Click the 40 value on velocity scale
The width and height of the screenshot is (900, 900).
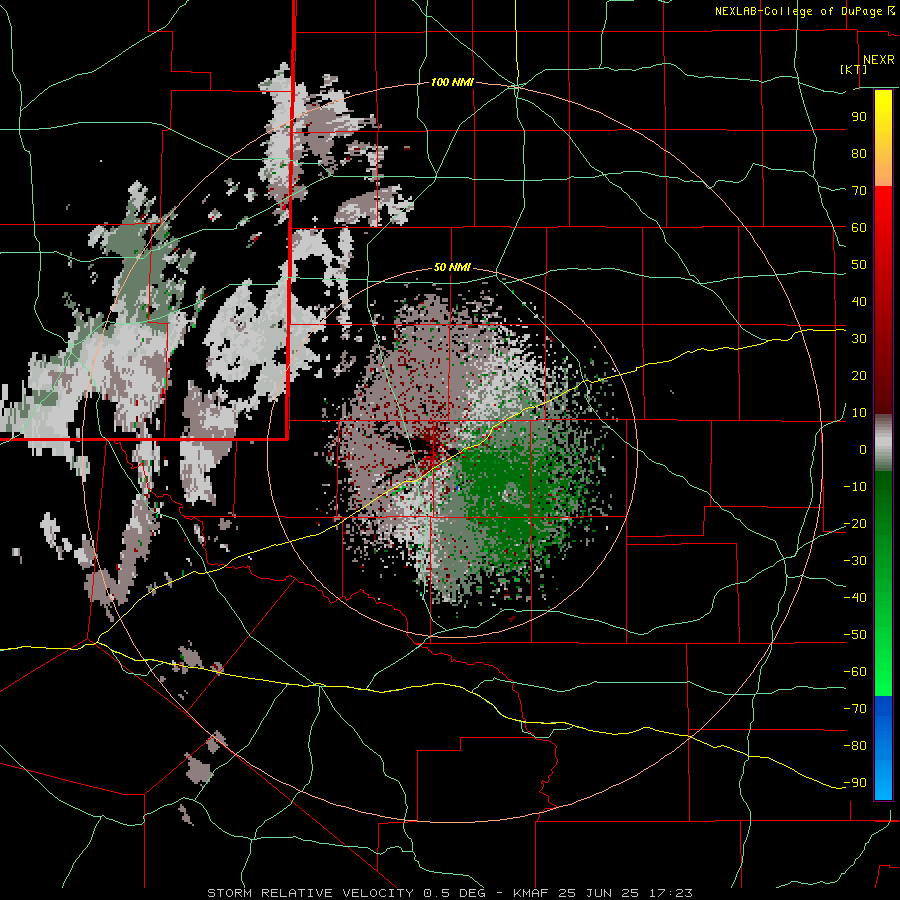(859, 301)
